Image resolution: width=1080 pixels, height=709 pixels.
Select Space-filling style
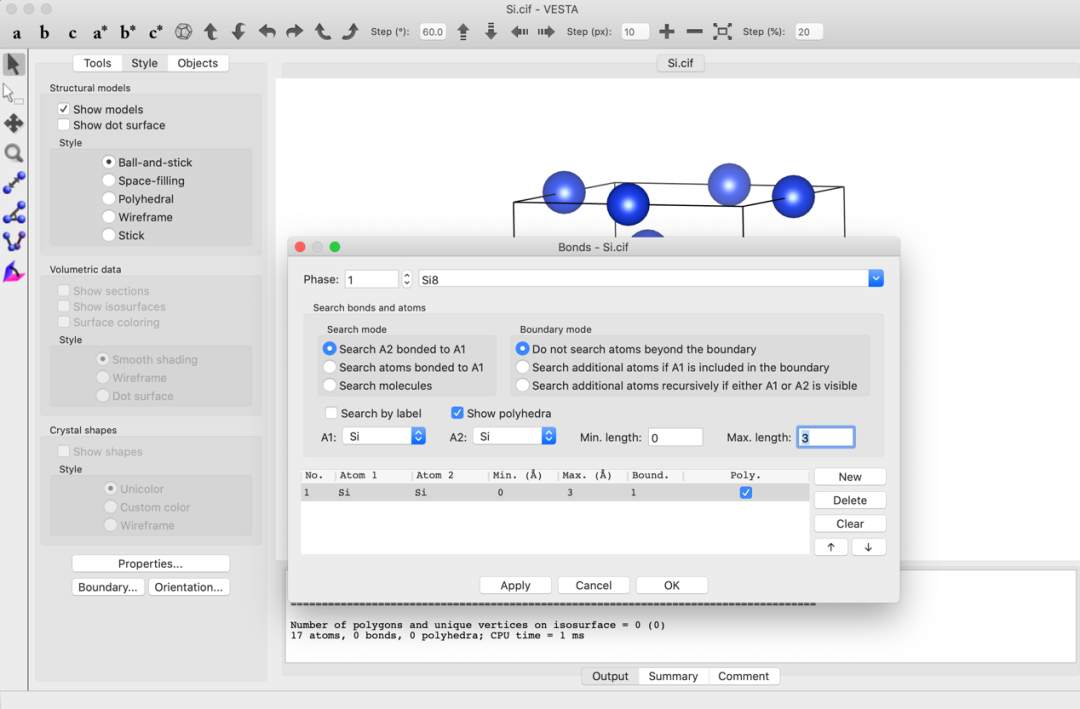point(108,181)
